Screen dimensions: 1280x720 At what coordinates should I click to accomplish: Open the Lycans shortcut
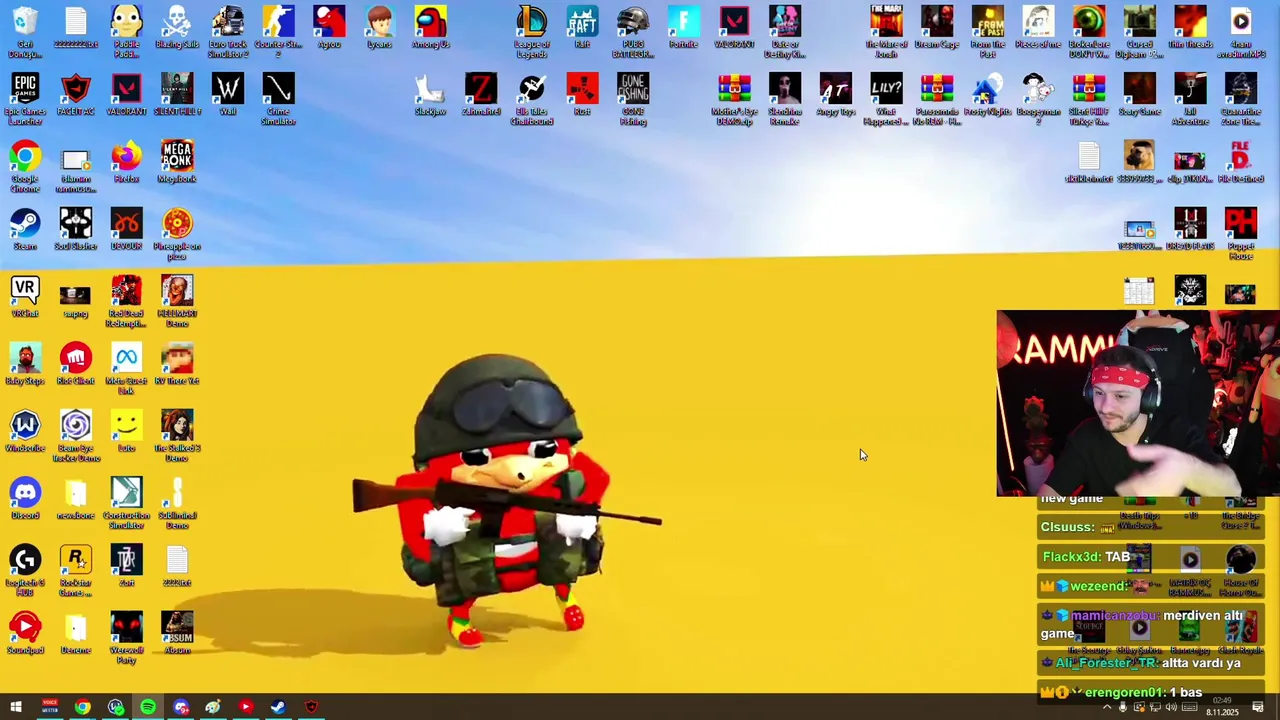pos(379,28)
